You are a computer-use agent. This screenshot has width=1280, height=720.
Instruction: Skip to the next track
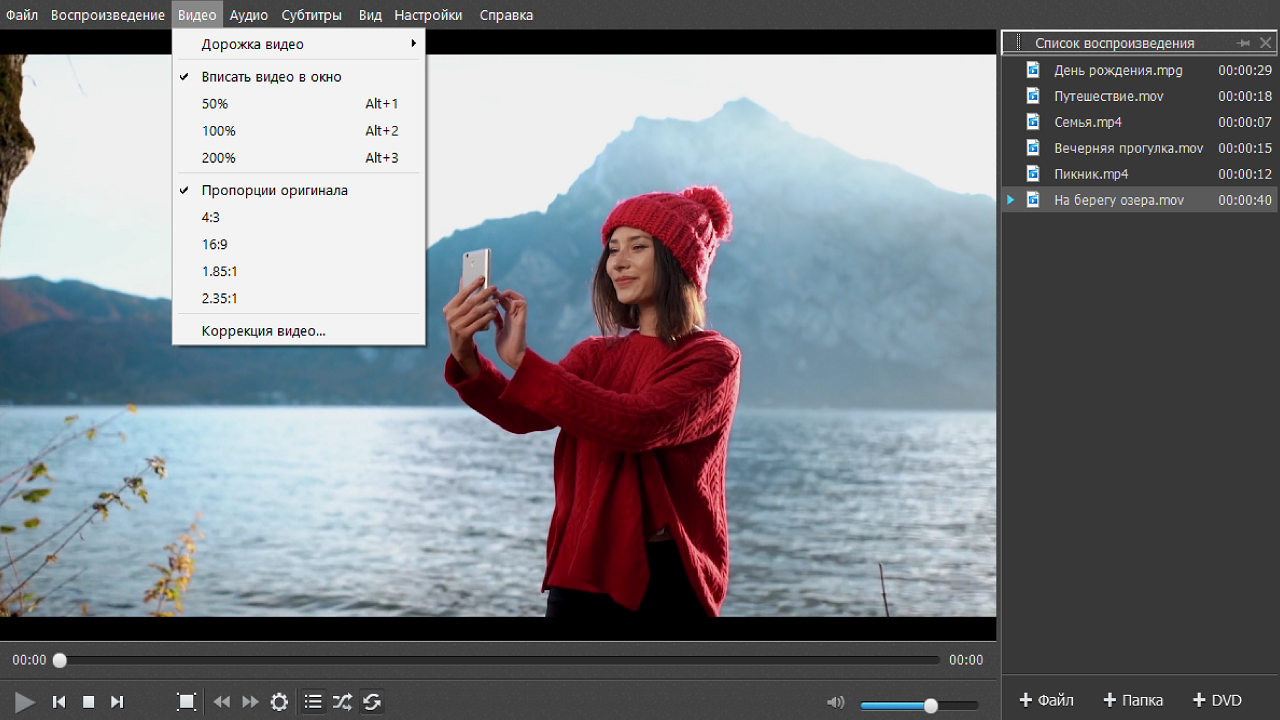click(x=117, y=702)
